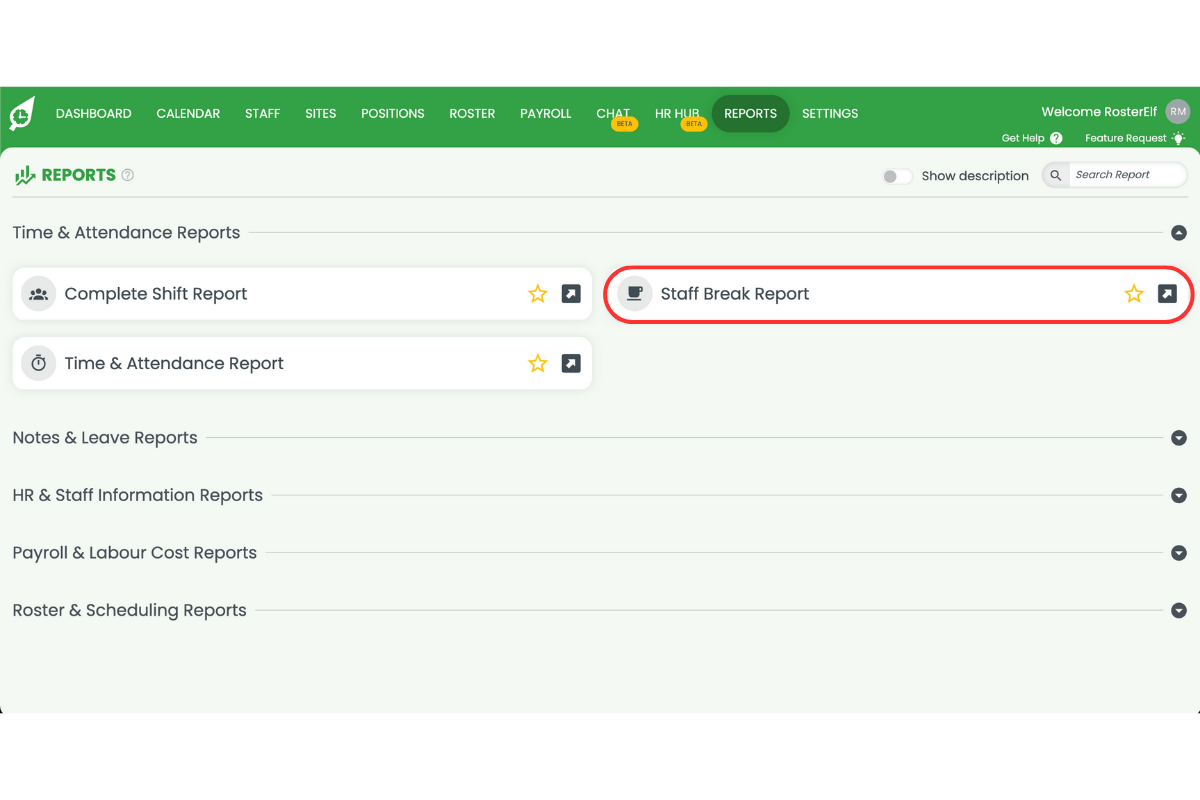Click the RM profile avatar

click(1177, 111)
